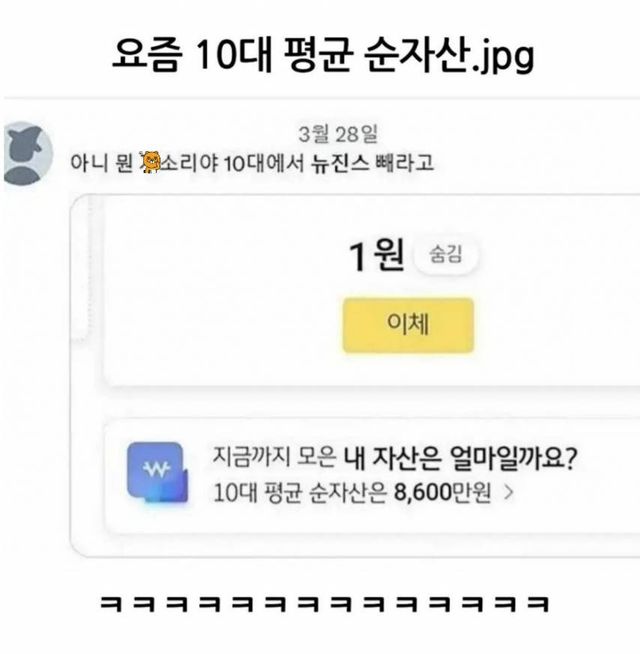Open the '10대 평균 순자산은' link text
Viewport: 640px width, 654px height.
(300, 493)
